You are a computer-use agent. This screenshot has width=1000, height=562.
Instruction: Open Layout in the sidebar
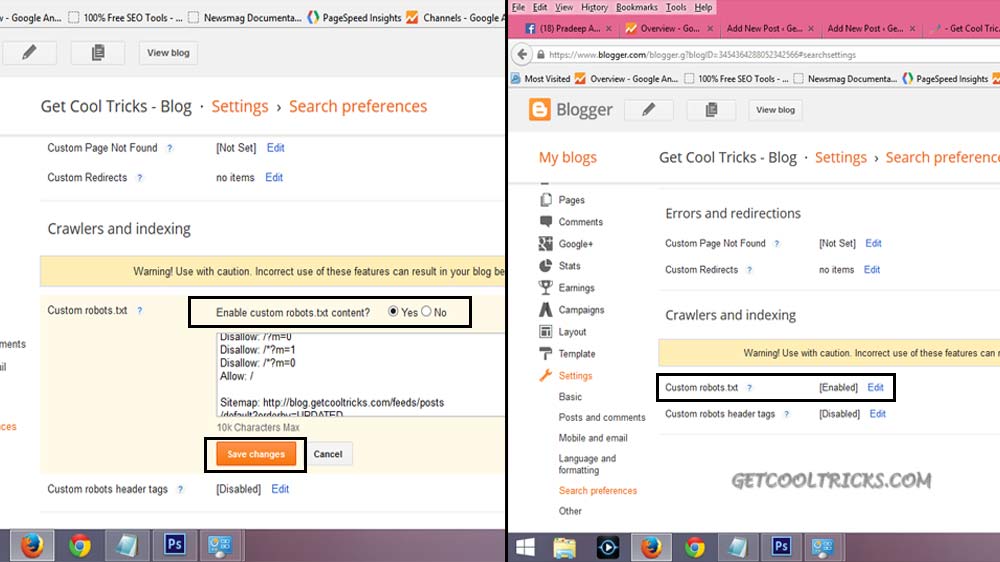(572, 332)
